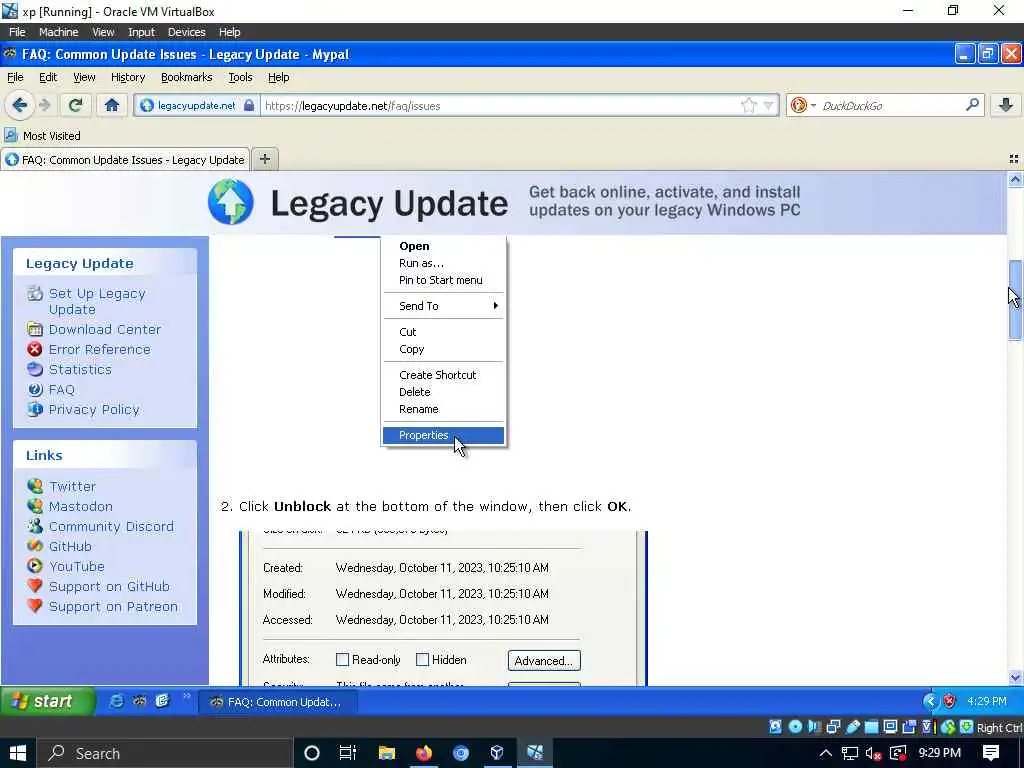Viewport: 1024px width, 768px height.
Task: Open the address bar history dropdown arrow
Action: coord(769,105)
